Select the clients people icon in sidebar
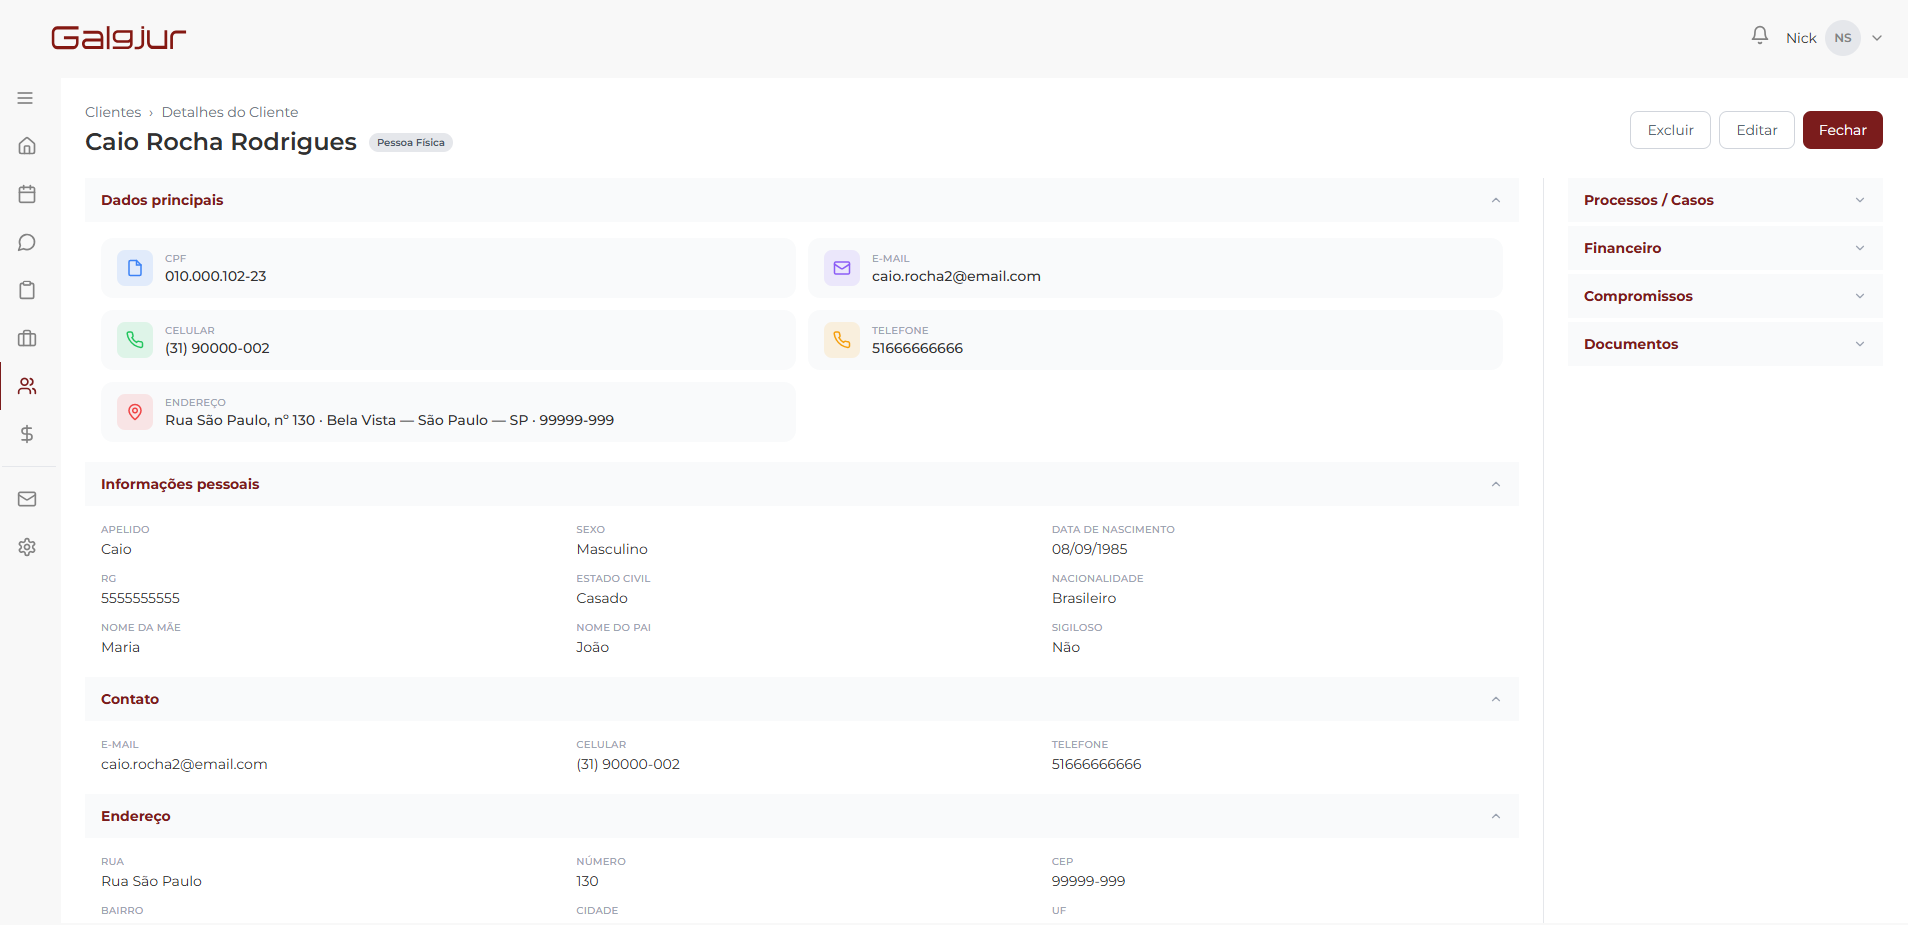1908x925 pixels. [27, 386]
